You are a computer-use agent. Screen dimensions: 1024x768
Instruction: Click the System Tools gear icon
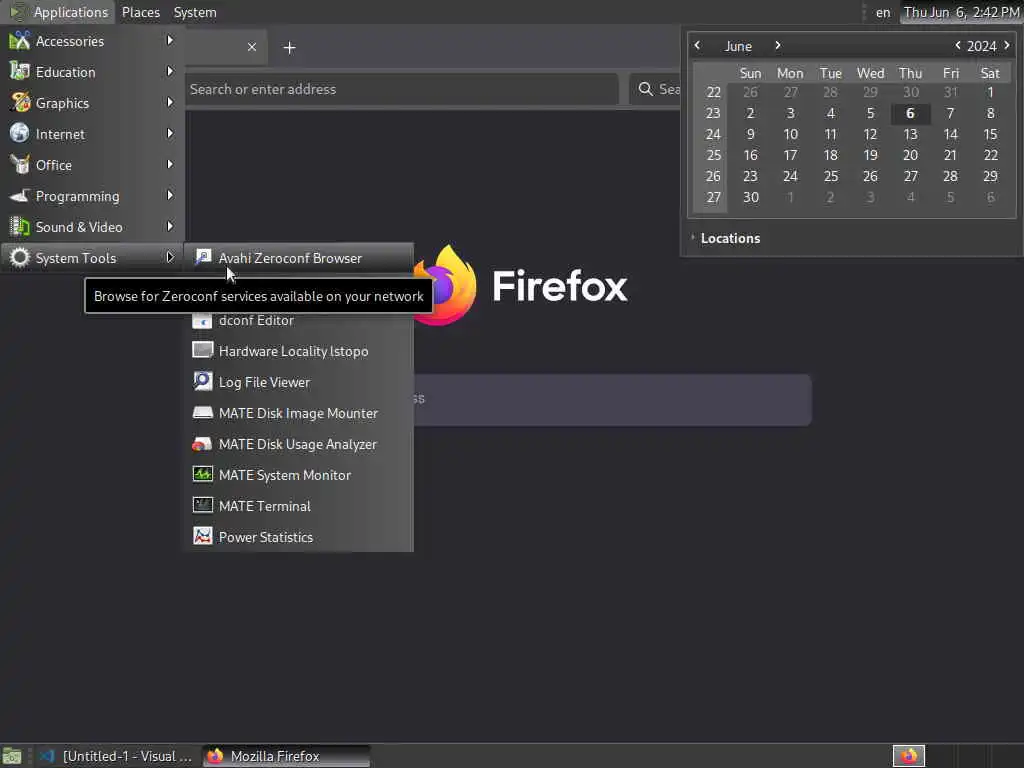pos(20,257)
